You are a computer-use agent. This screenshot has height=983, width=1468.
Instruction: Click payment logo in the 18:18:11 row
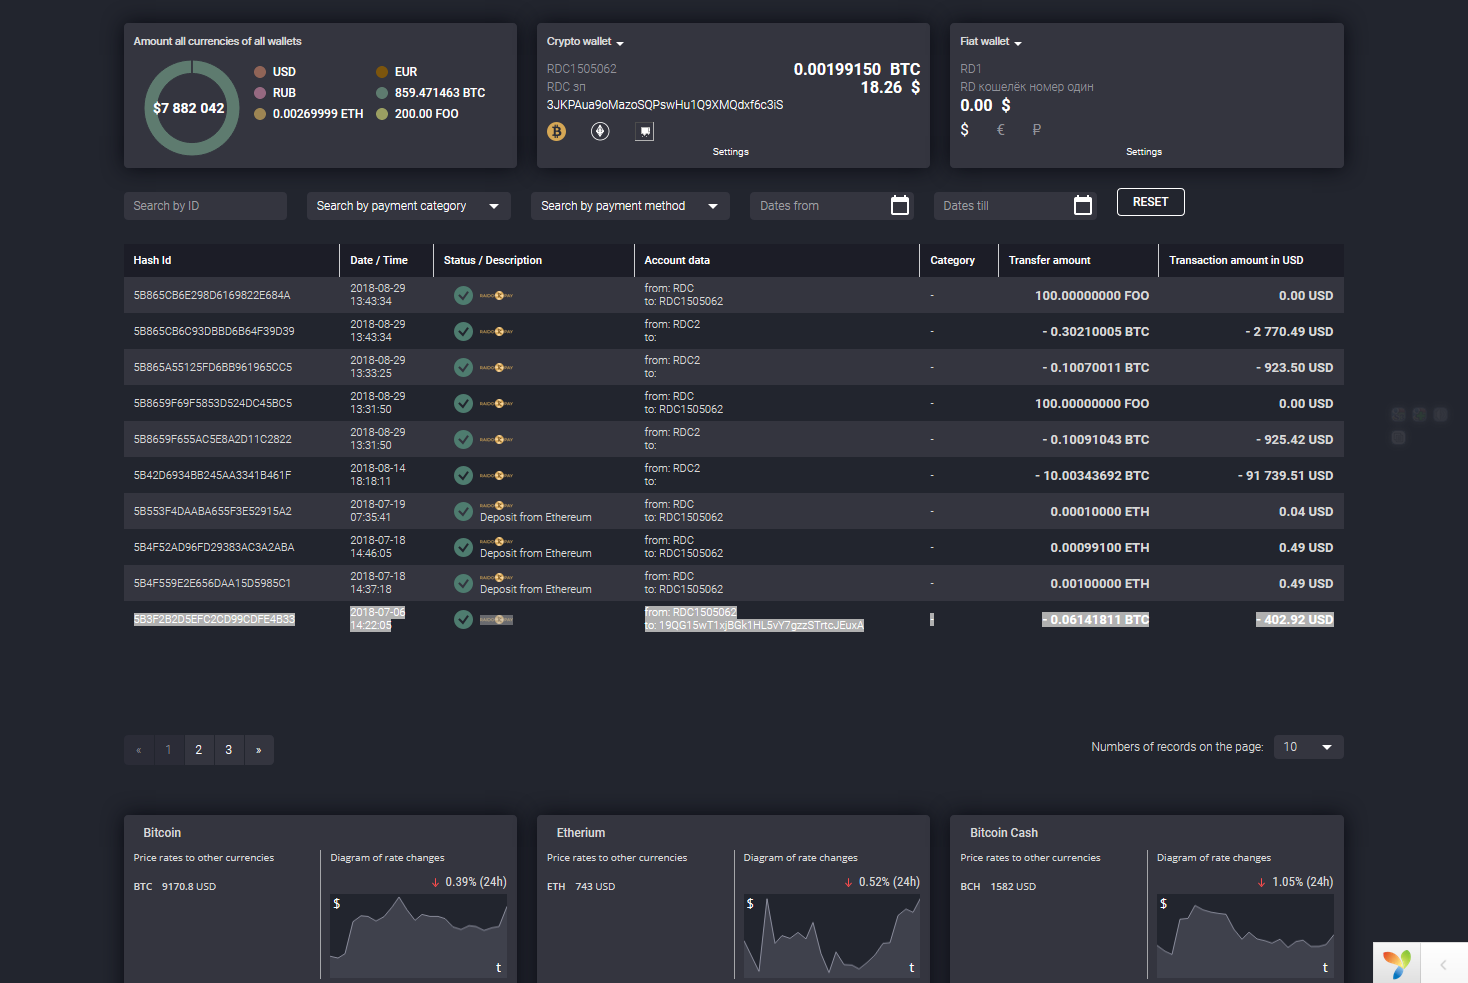496,475
